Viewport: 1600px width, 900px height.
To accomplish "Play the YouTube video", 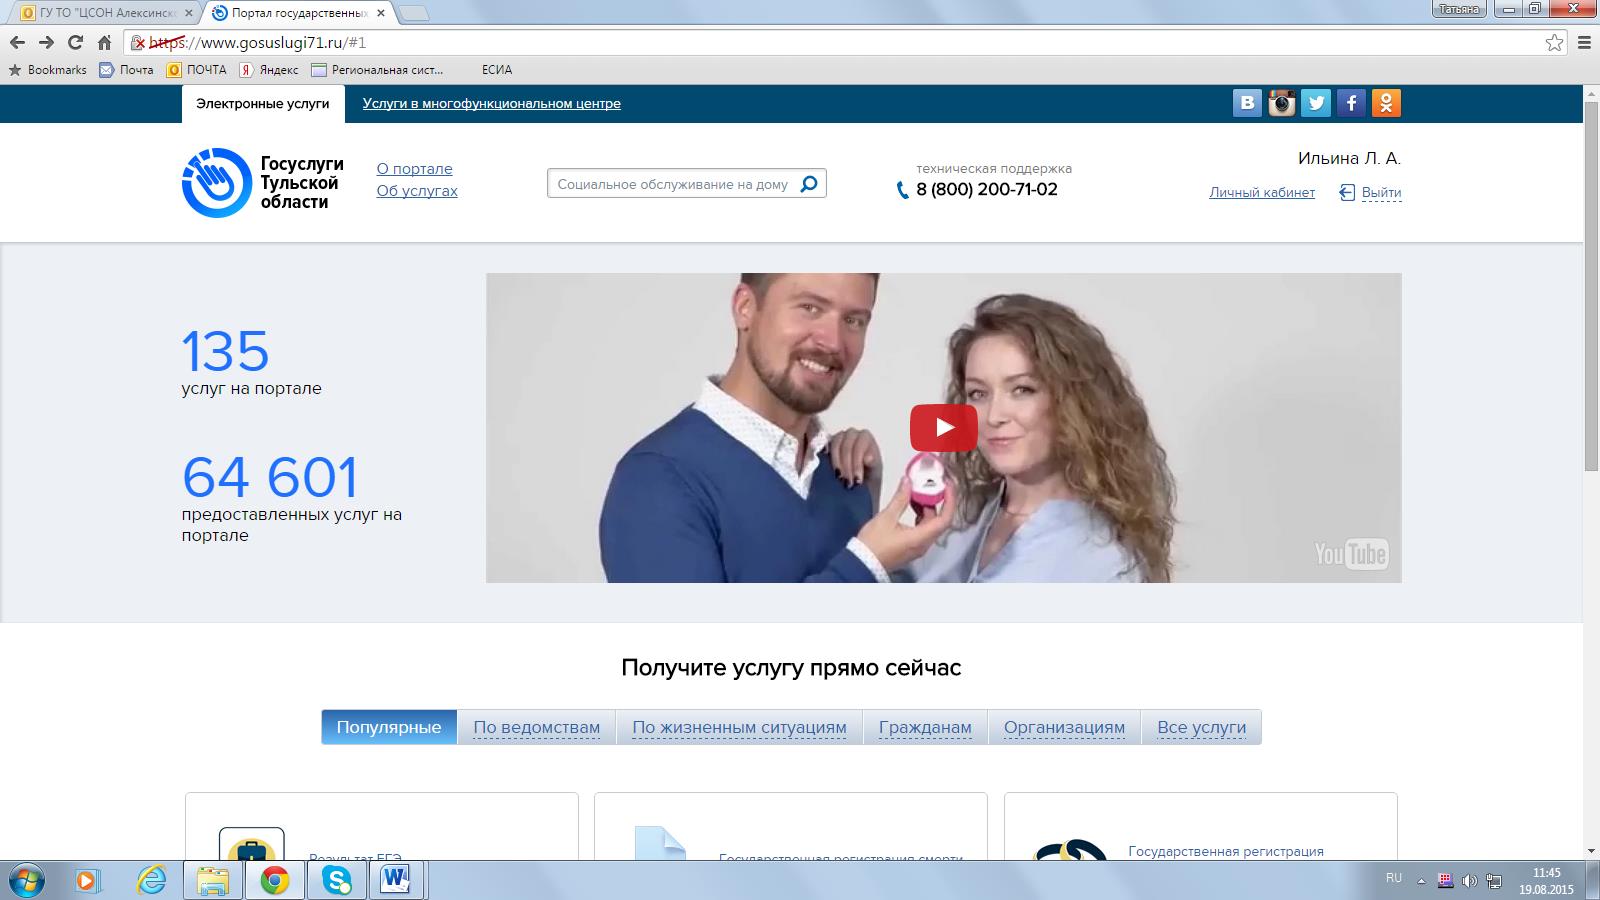I will pyautogui.click(x=943, y=428).
